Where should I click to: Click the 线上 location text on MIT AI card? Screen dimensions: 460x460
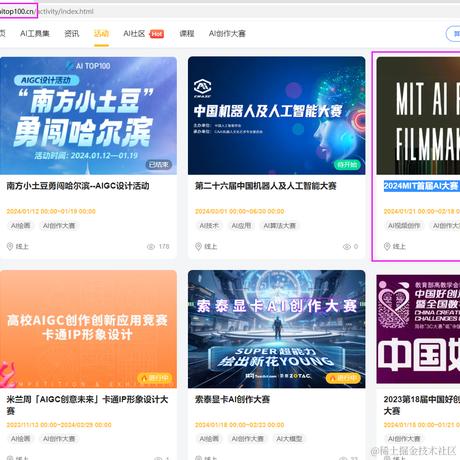pos(399,246)
